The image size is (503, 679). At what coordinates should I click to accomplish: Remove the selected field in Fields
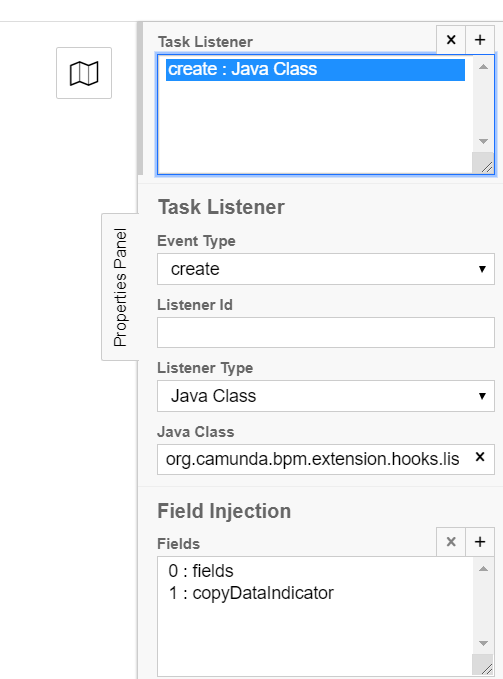tap(451, 542)
